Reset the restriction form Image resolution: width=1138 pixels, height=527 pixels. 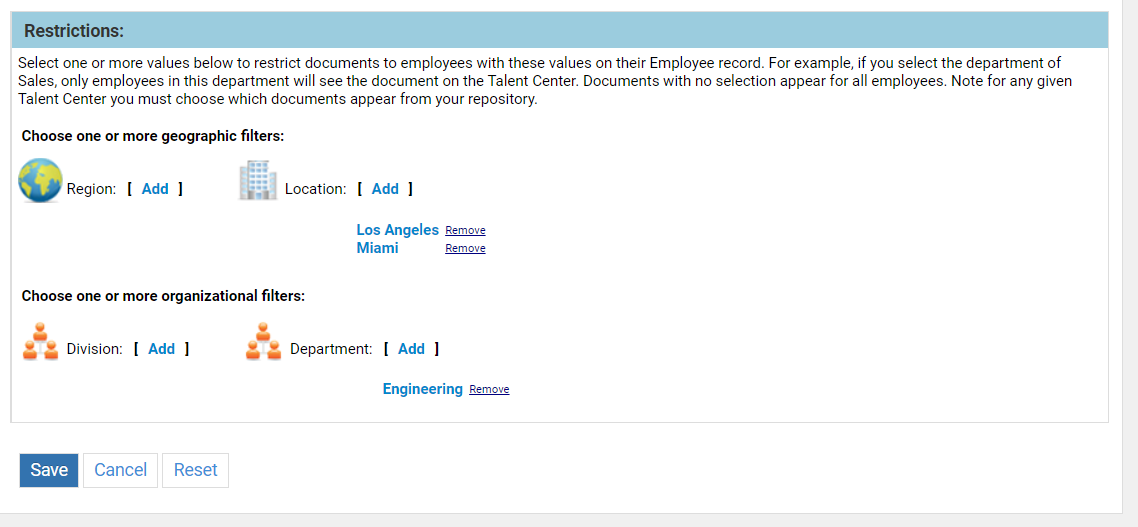click(195, 470)
